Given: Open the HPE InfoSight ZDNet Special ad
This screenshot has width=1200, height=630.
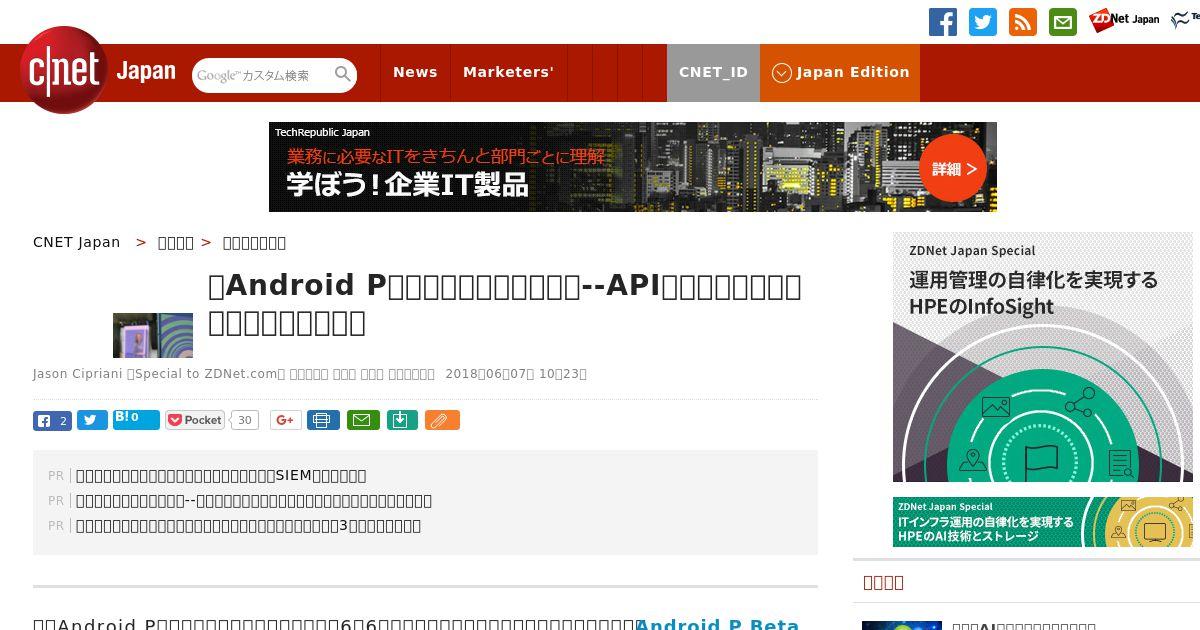Looking at the screenshot, I should pos(1043,357).
